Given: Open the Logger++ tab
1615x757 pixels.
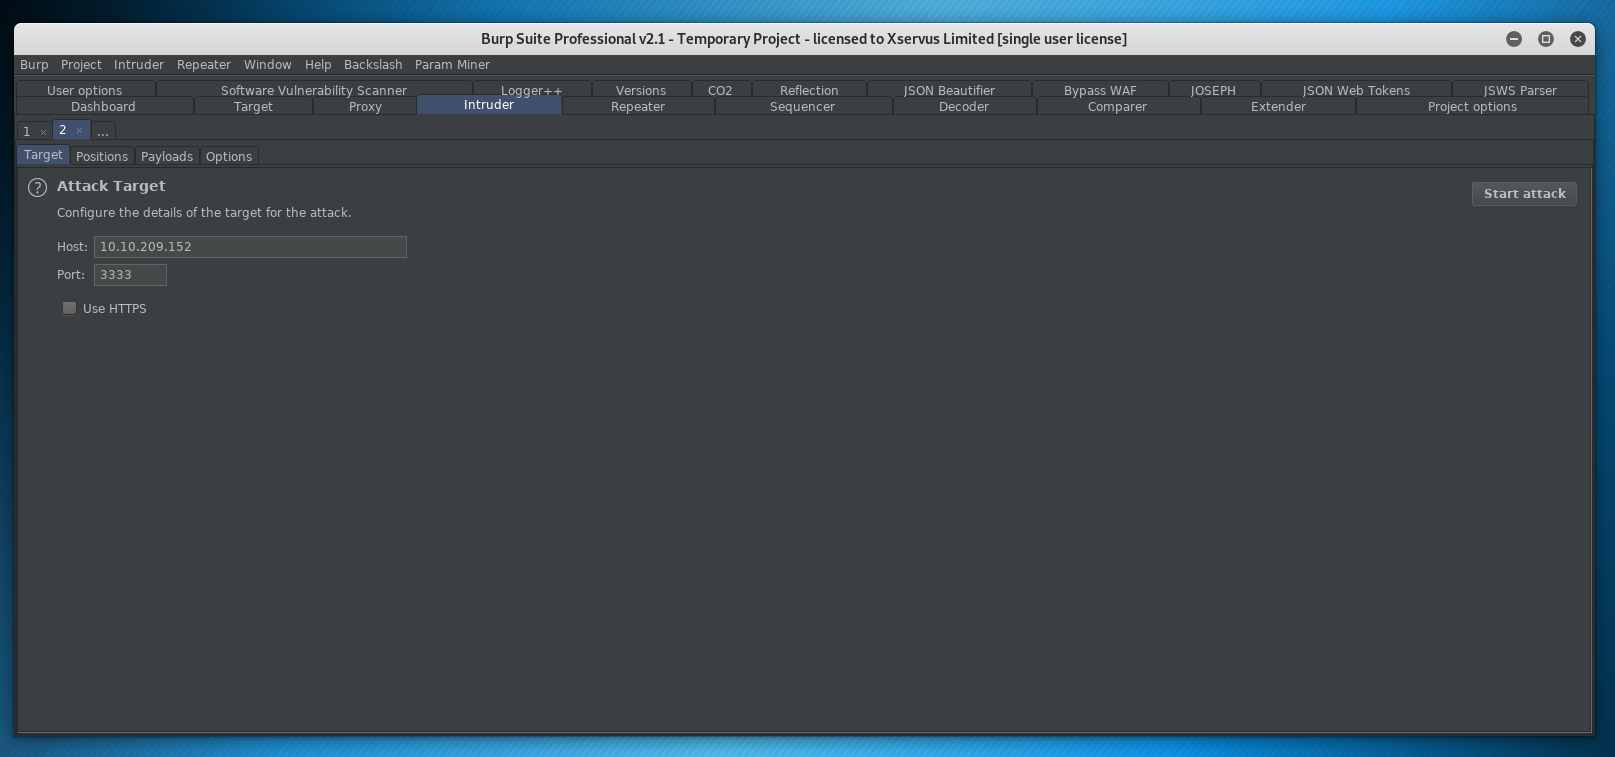Looking at the screenshot, I should 531,90.
